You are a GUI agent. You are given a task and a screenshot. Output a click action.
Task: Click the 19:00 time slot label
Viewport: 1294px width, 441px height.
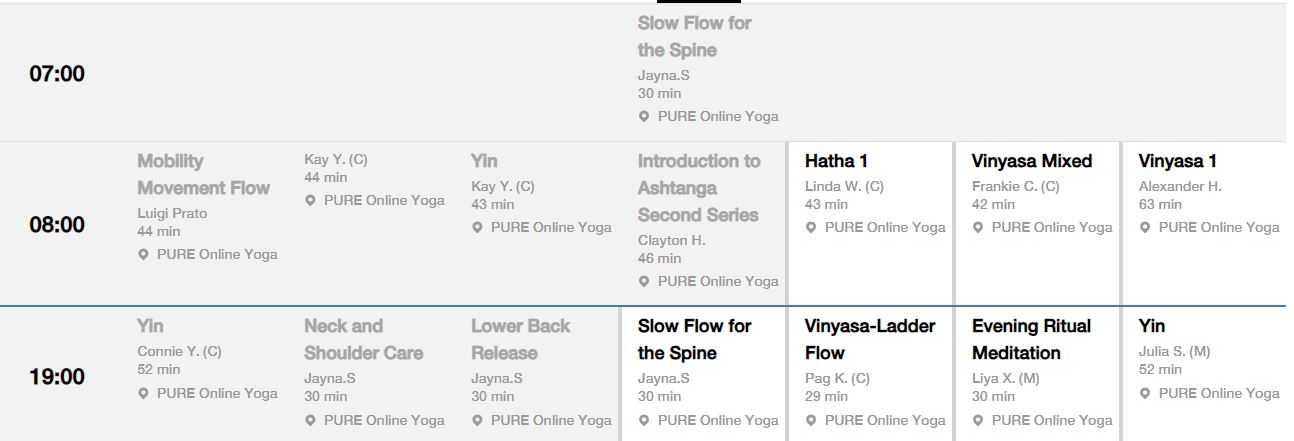[57, 378]
